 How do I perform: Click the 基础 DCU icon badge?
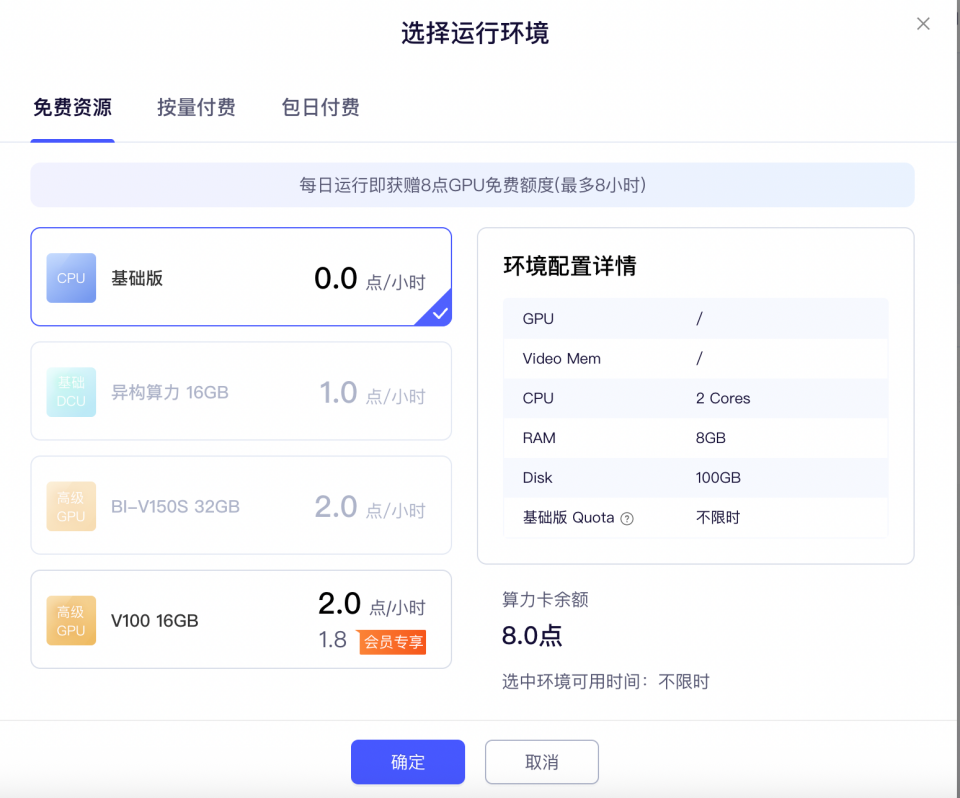coord(71,392)
